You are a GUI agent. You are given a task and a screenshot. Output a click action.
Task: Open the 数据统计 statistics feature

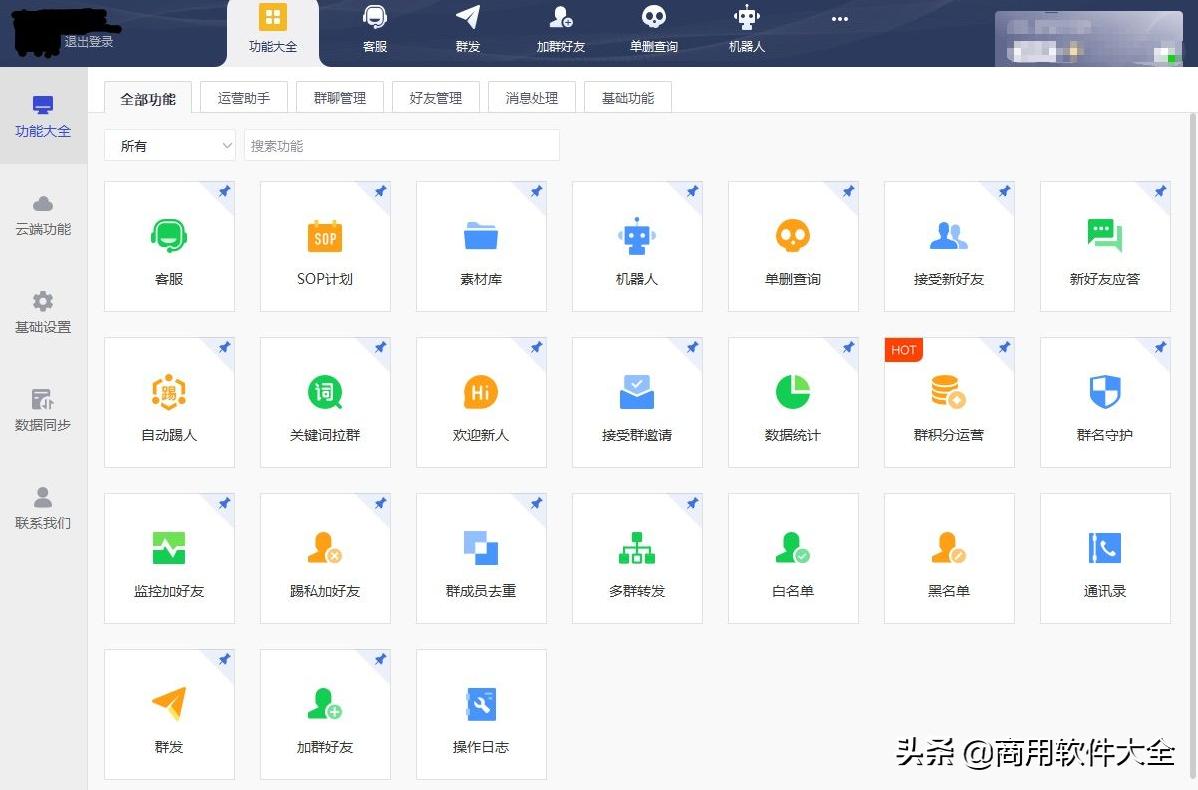click(x=793, y=402)
